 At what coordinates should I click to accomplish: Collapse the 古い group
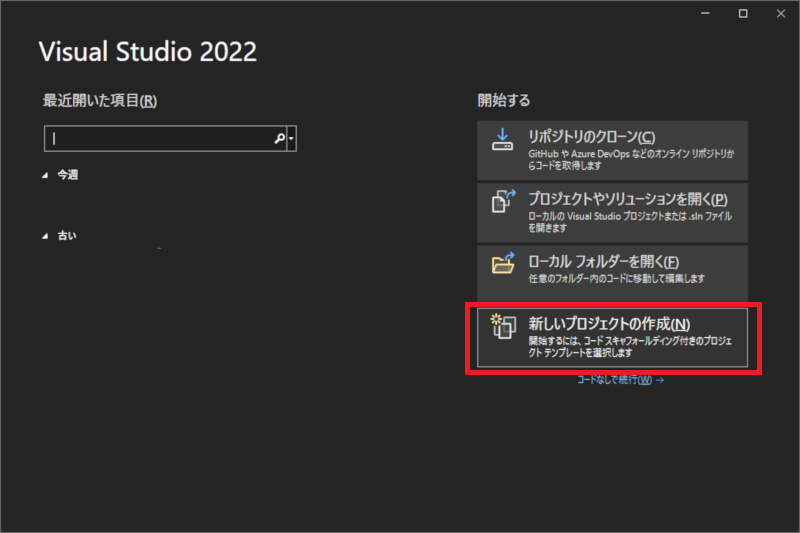(45, 236)
